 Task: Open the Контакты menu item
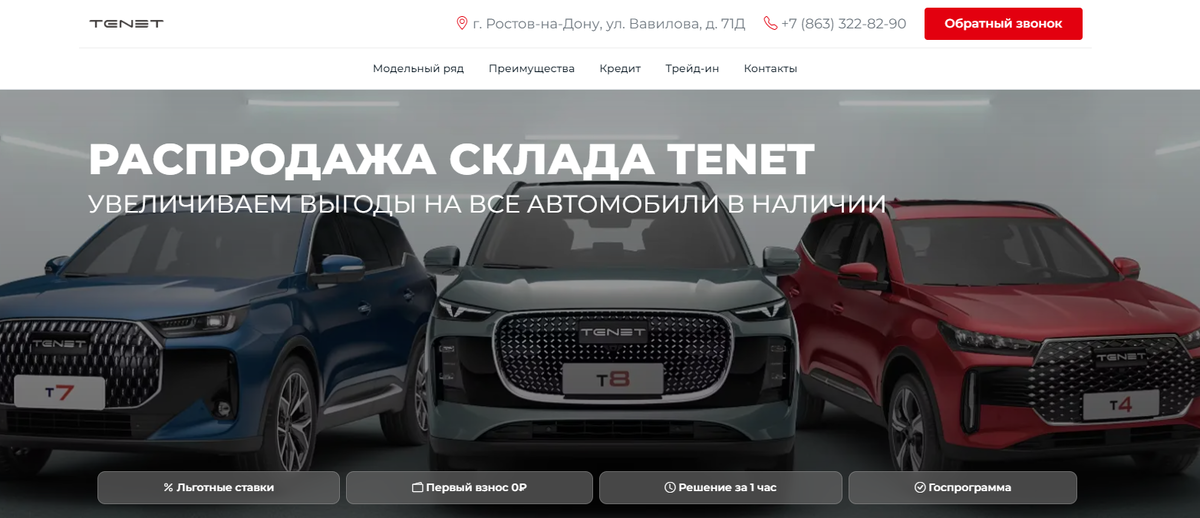(770, 69)
